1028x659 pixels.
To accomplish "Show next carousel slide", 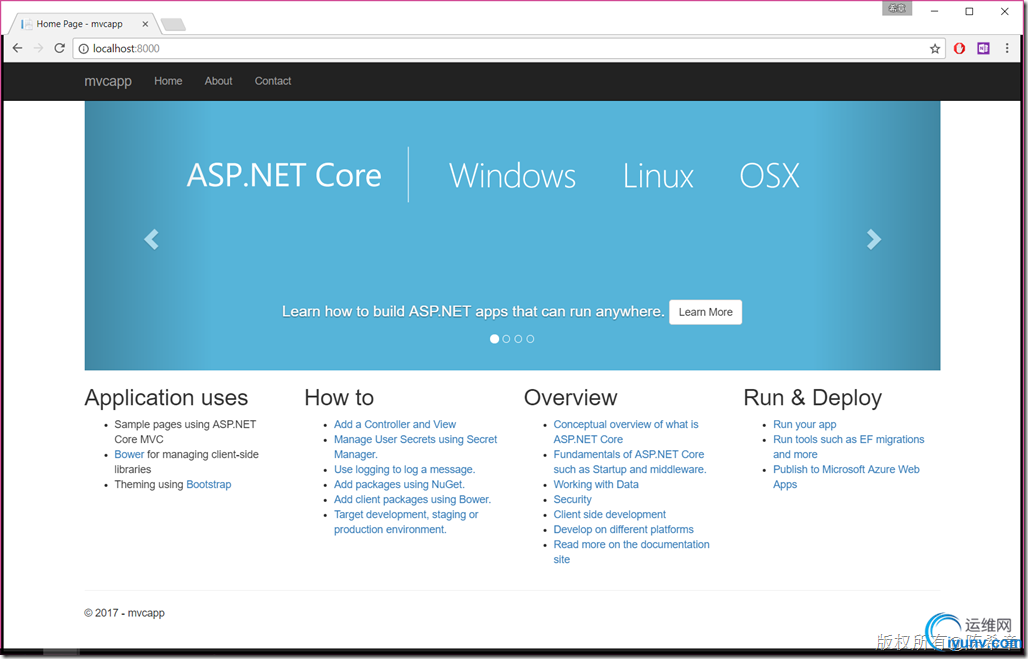I will click(x=874, y=239).
